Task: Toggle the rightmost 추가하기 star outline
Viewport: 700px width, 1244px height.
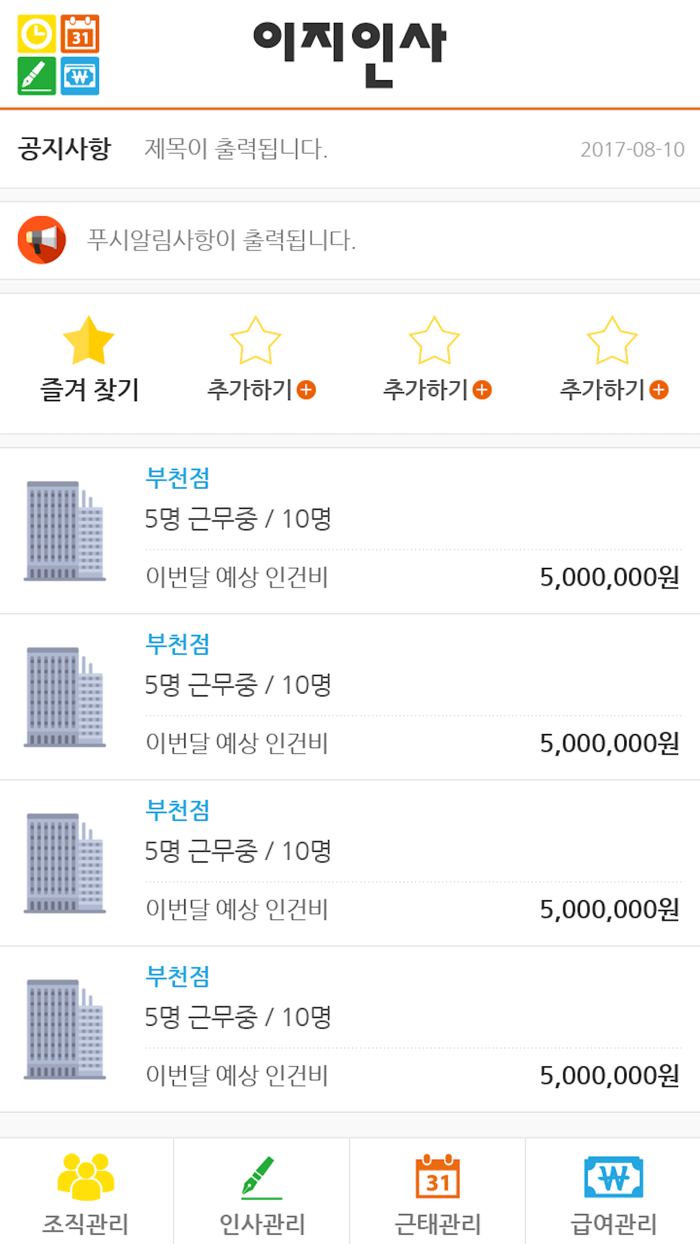Action: pyautogui.click(x=612, y=340)
